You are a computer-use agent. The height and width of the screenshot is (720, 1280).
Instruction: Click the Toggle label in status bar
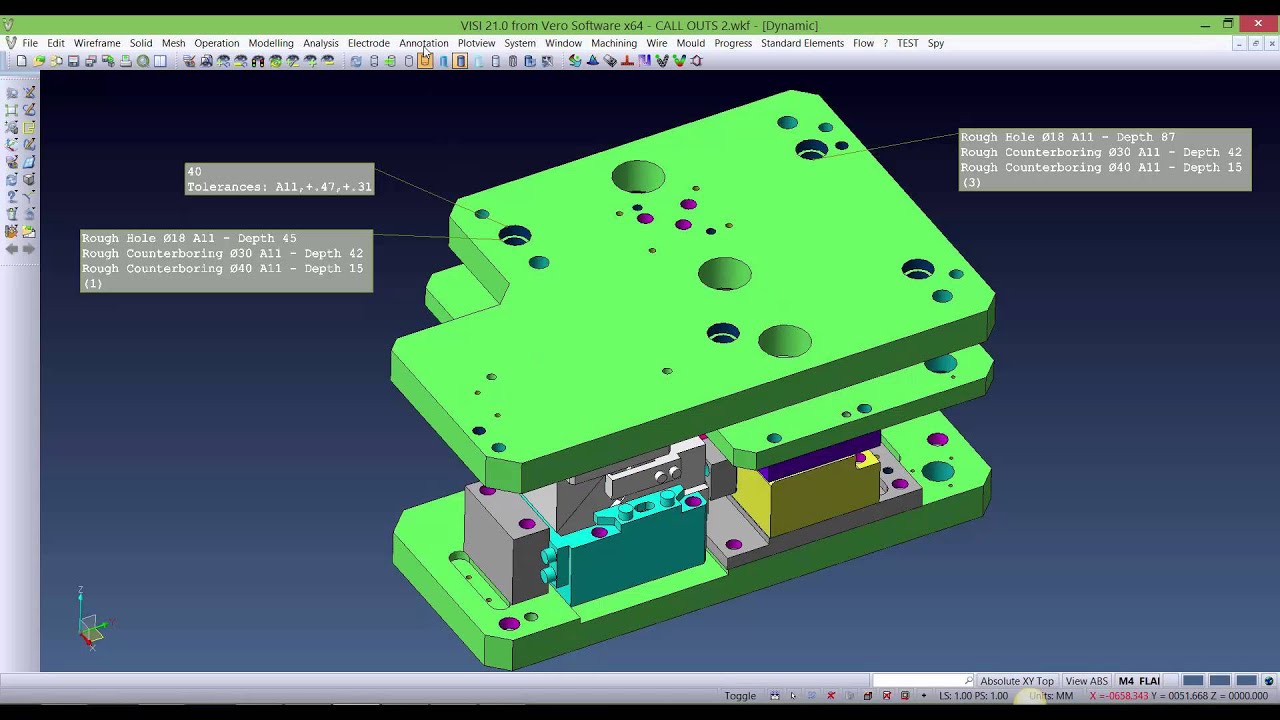740,696
